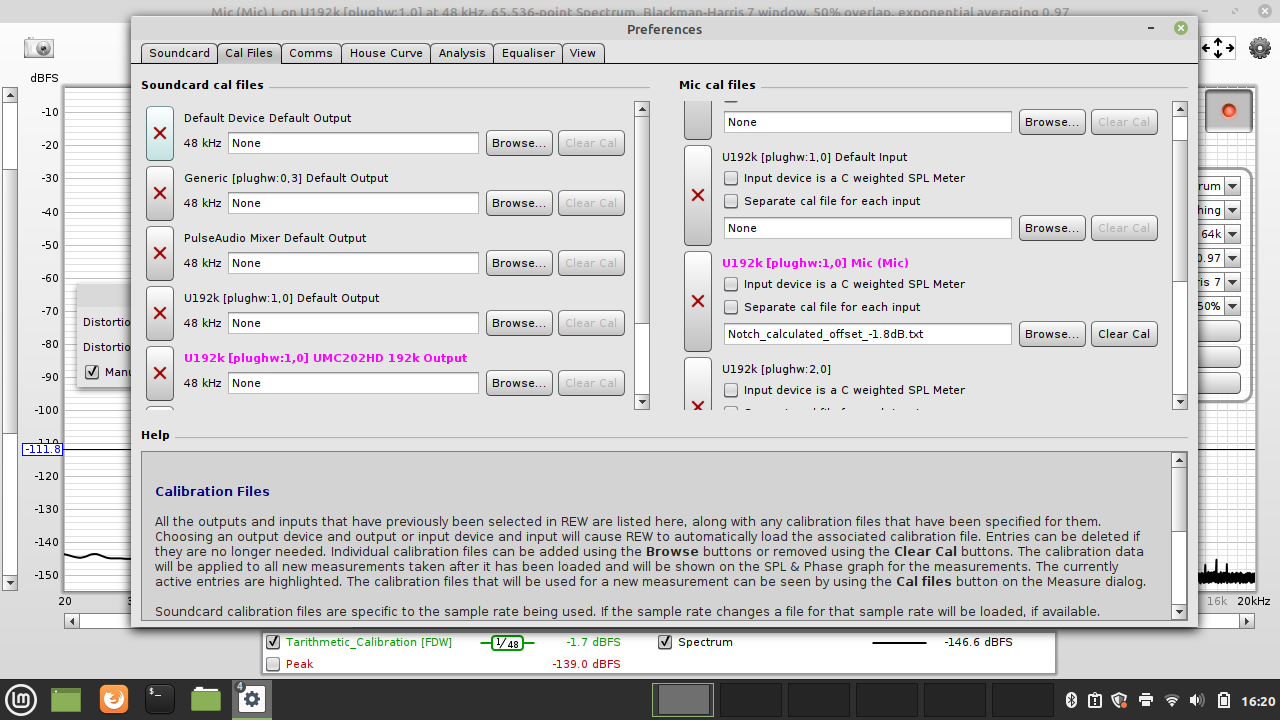Open the update manager shield icon
1280x720 pixels.
click(x=1120, y=700)
